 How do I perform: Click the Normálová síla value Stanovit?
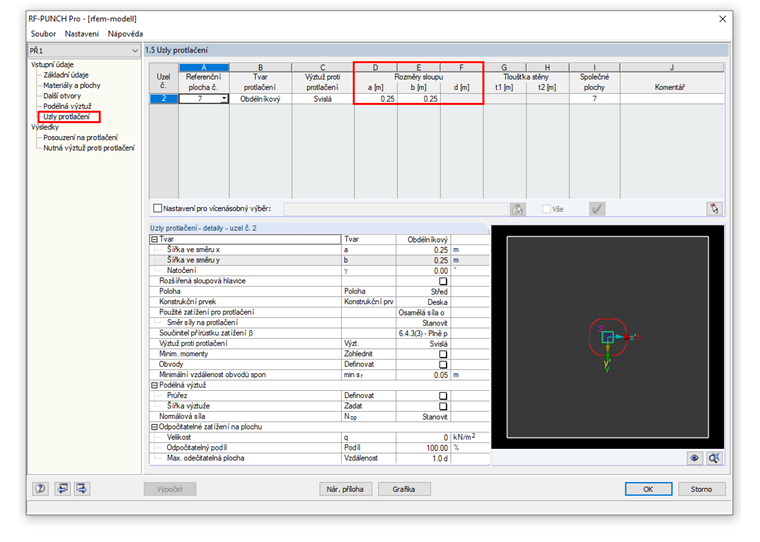pyautogui.click(x=423, y=416)
